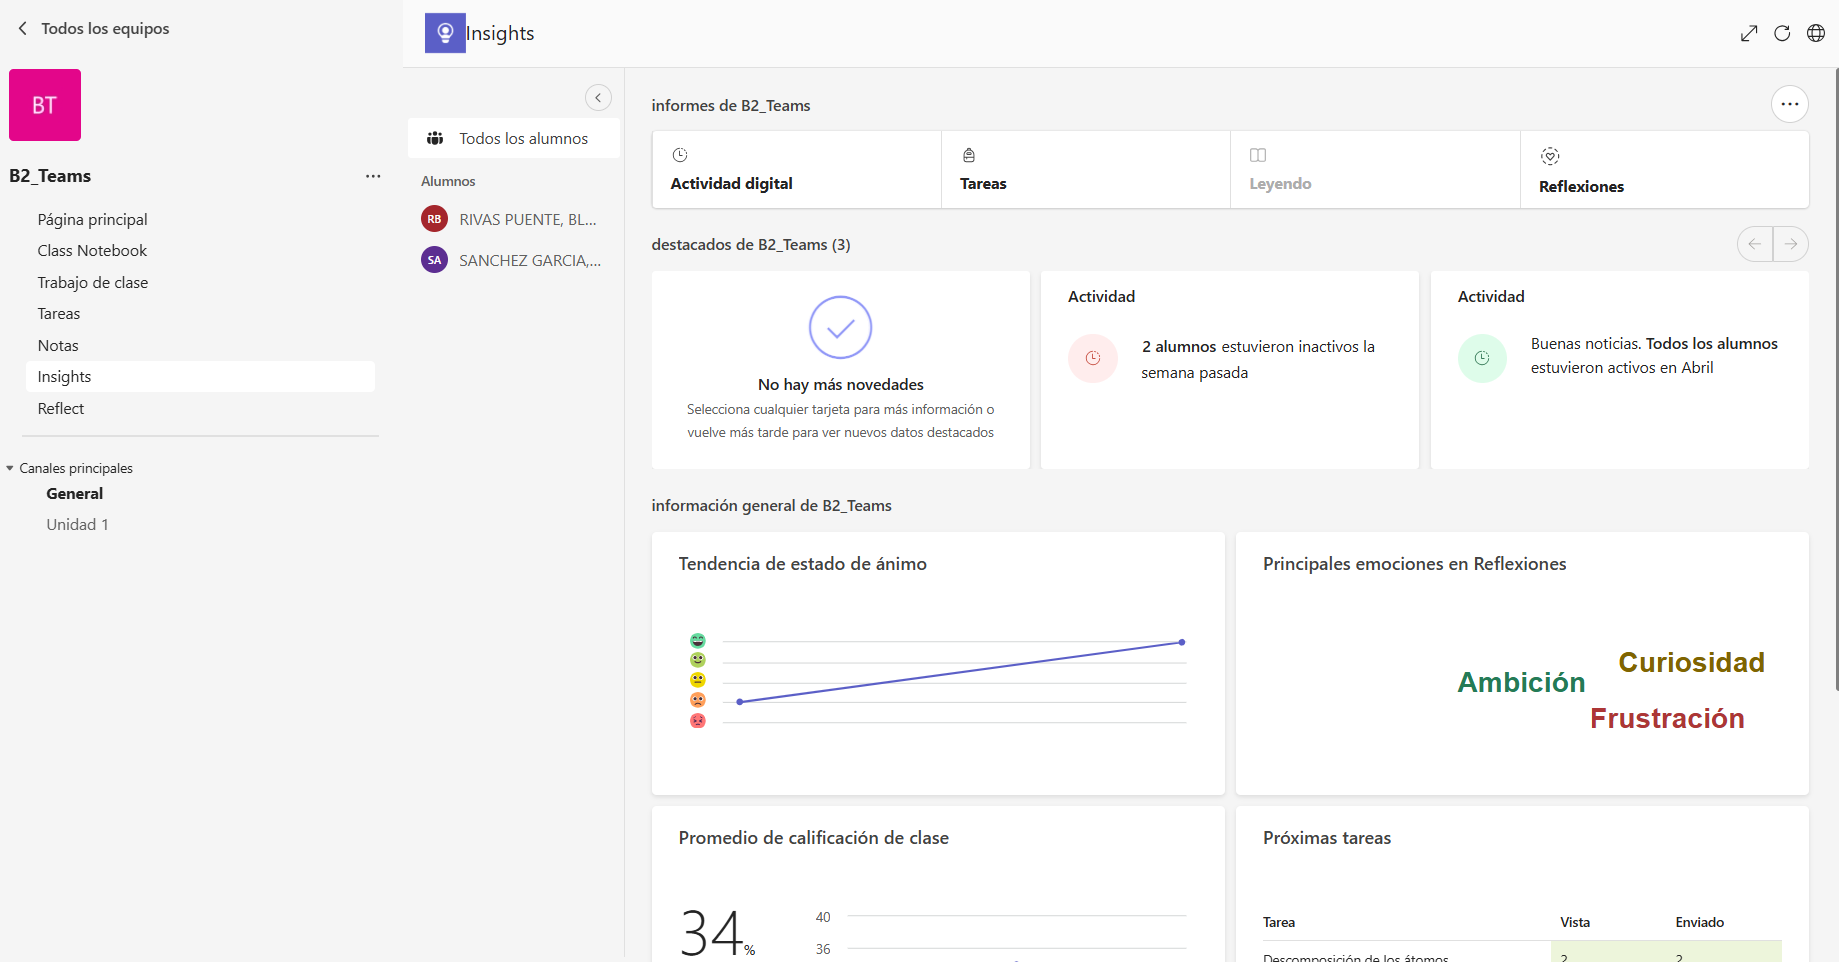
Task: Click the happiest green mood emoji
Action: click(x=698, y=640)
